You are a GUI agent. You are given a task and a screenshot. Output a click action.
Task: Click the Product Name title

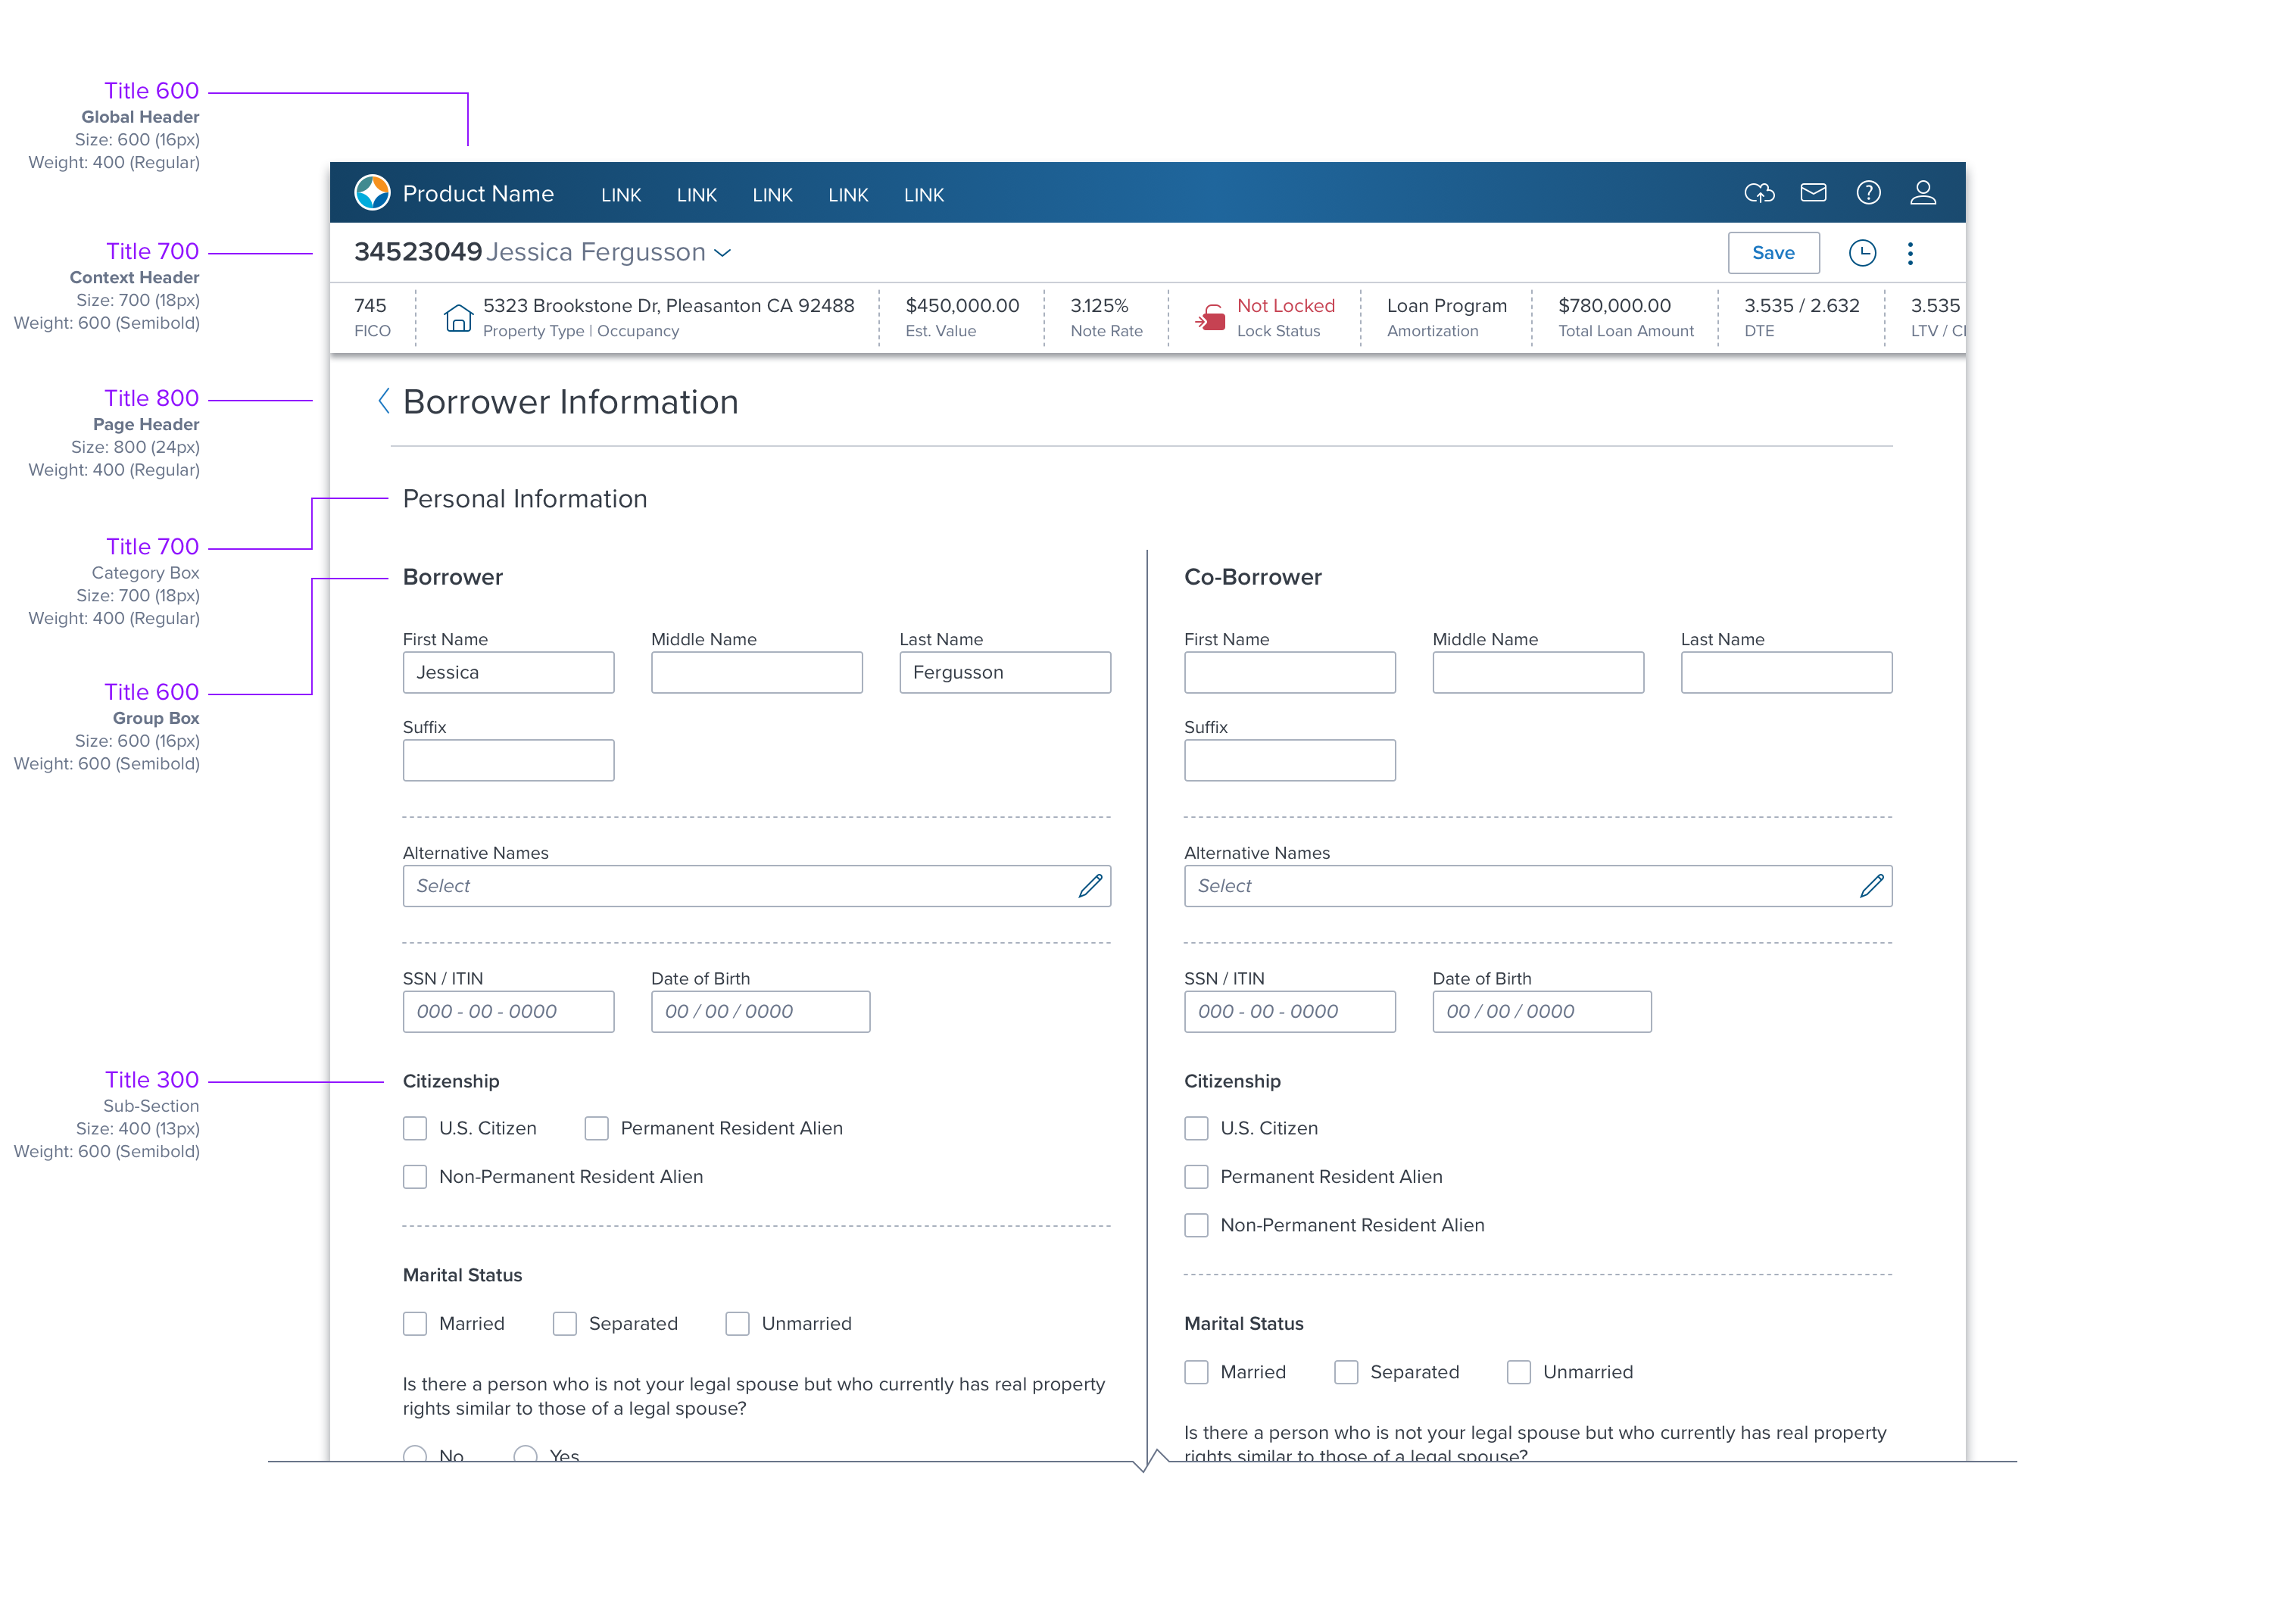pyautogui.click(x=478, y=193)
